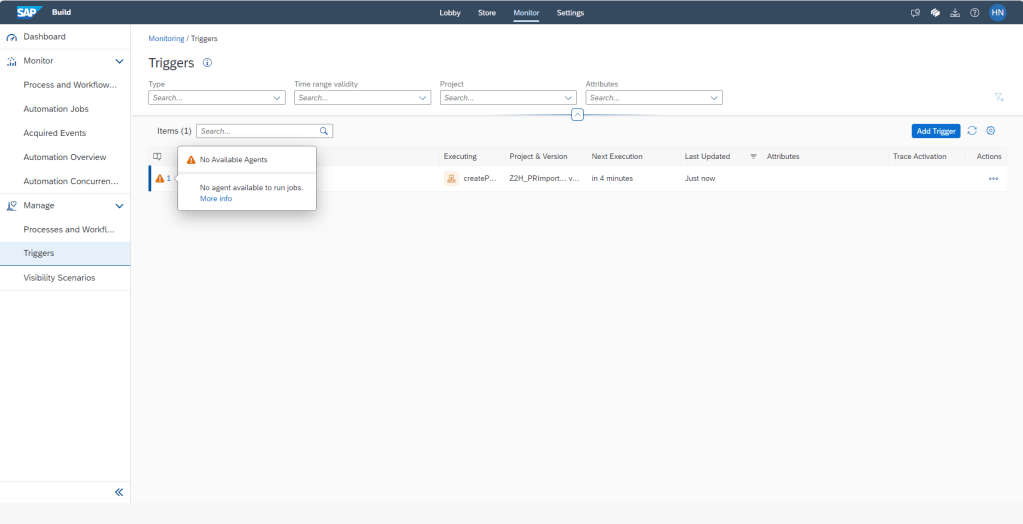
Task: Open the row actions three-dot menu
Action: coord(993,178)
